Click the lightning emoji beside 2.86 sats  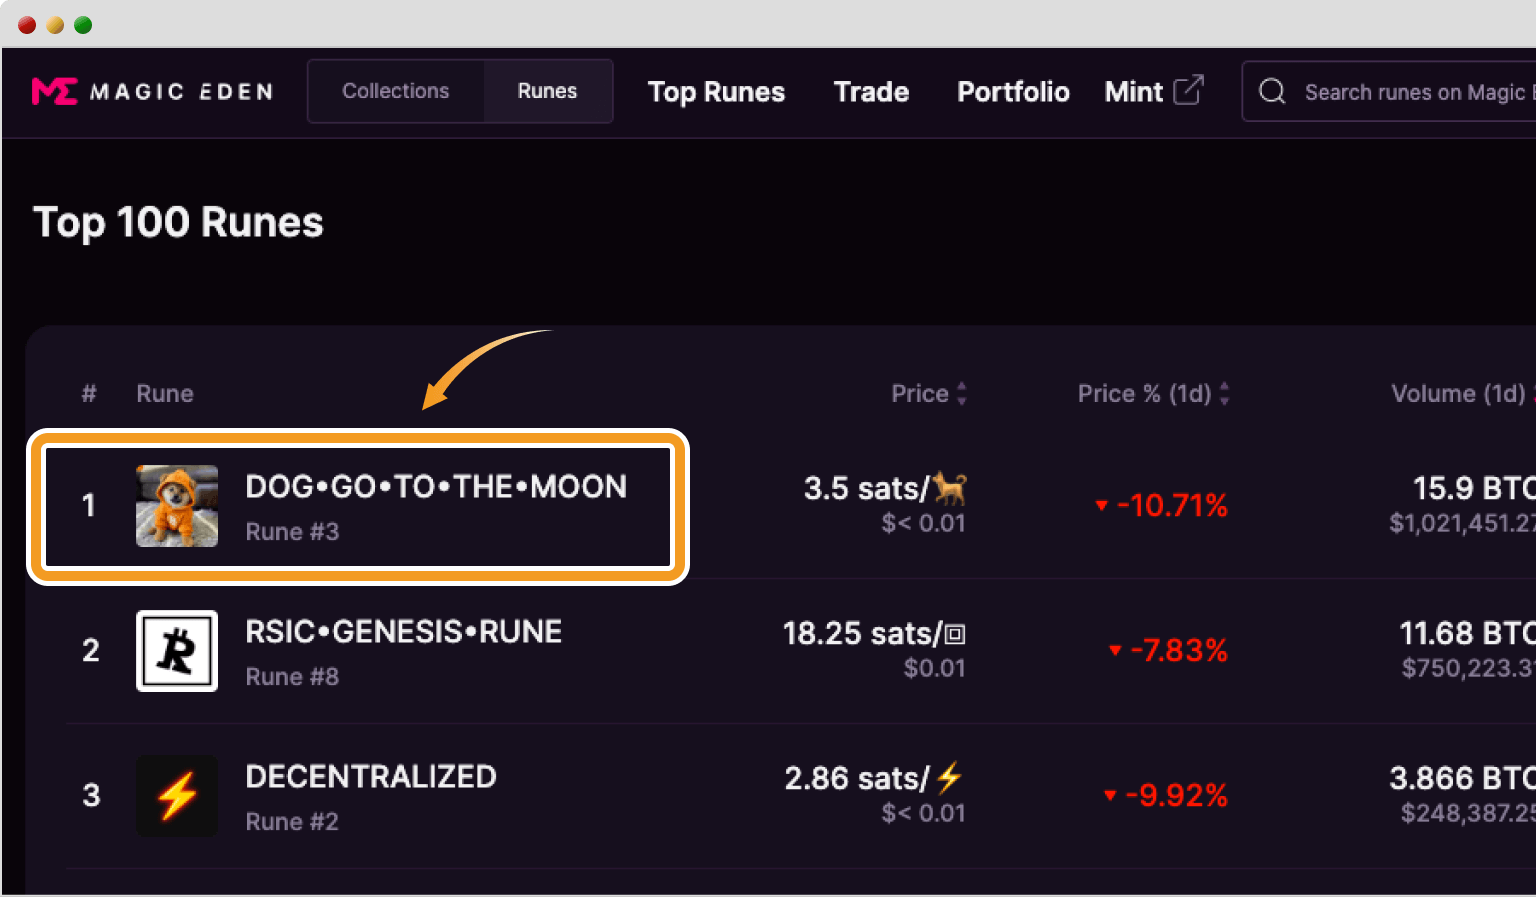(x=949, y=777)
